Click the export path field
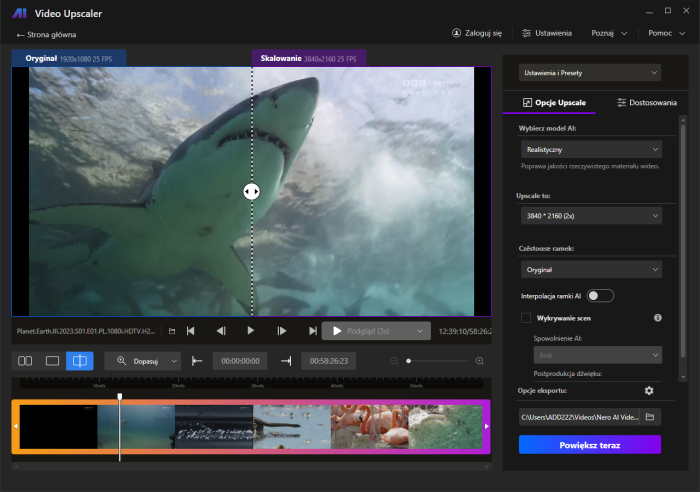 coord(579,417)
